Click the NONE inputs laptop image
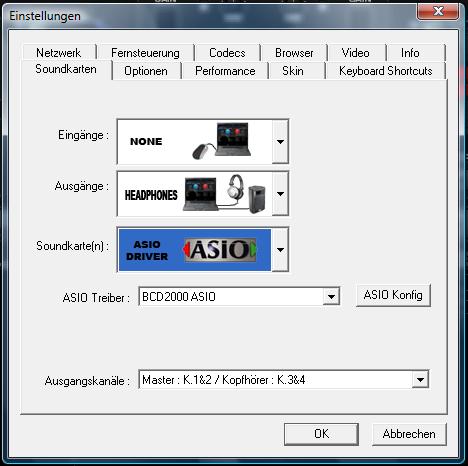This screenshot has width=468, height=466. [195, 142]
